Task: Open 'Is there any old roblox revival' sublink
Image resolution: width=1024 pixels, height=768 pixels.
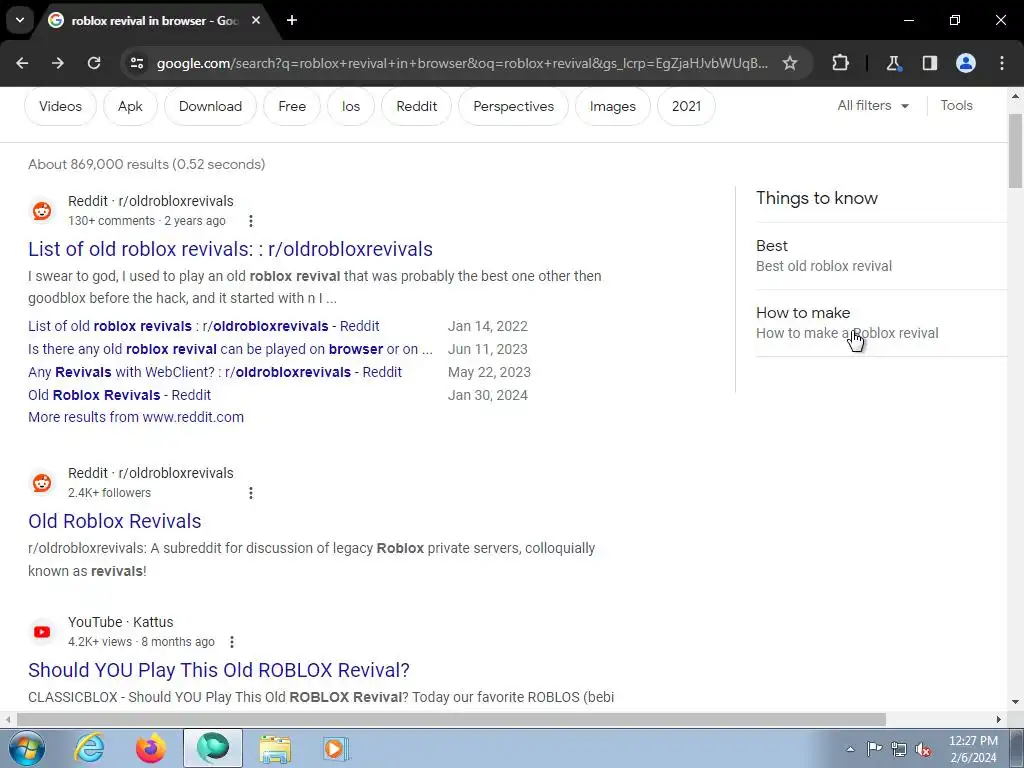Action: point(231,349)
